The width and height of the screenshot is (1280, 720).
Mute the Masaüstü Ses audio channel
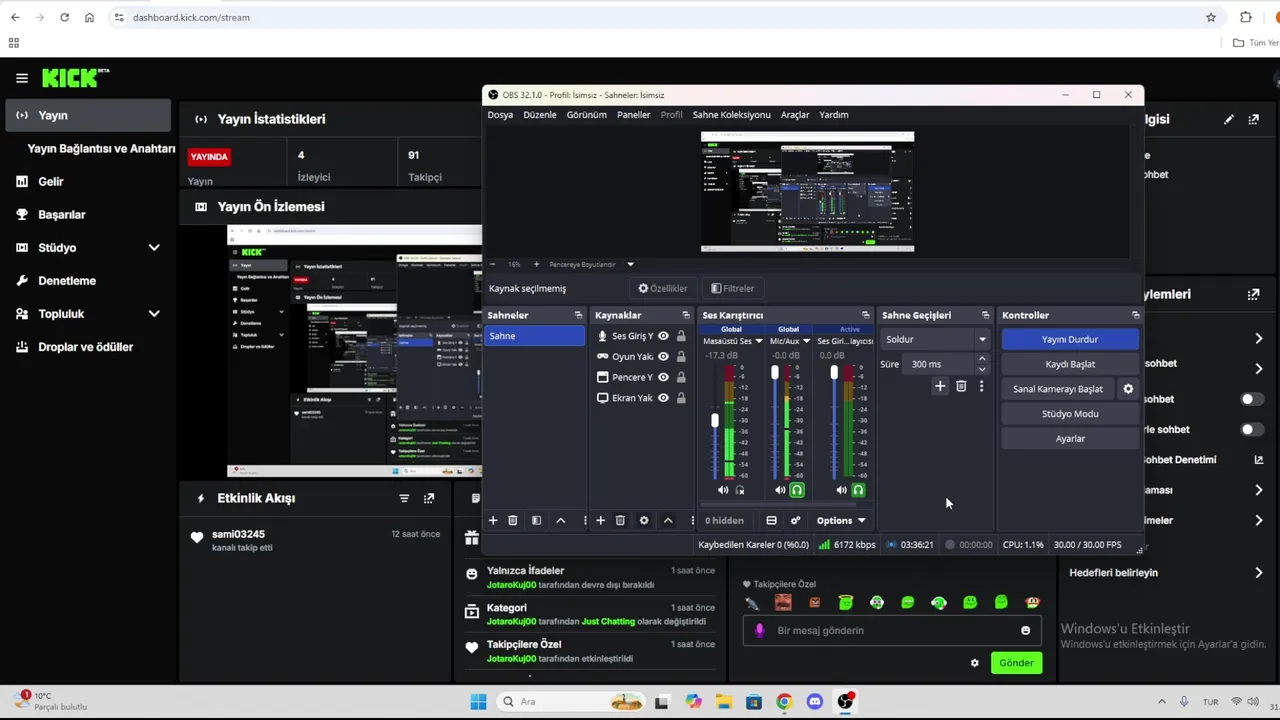coord(723,490)
